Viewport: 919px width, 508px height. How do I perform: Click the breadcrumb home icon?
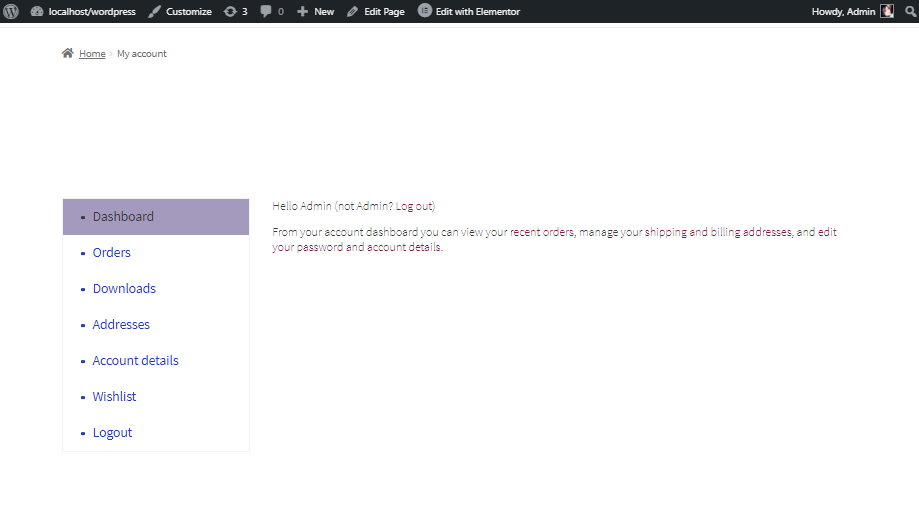coord(68,53)
